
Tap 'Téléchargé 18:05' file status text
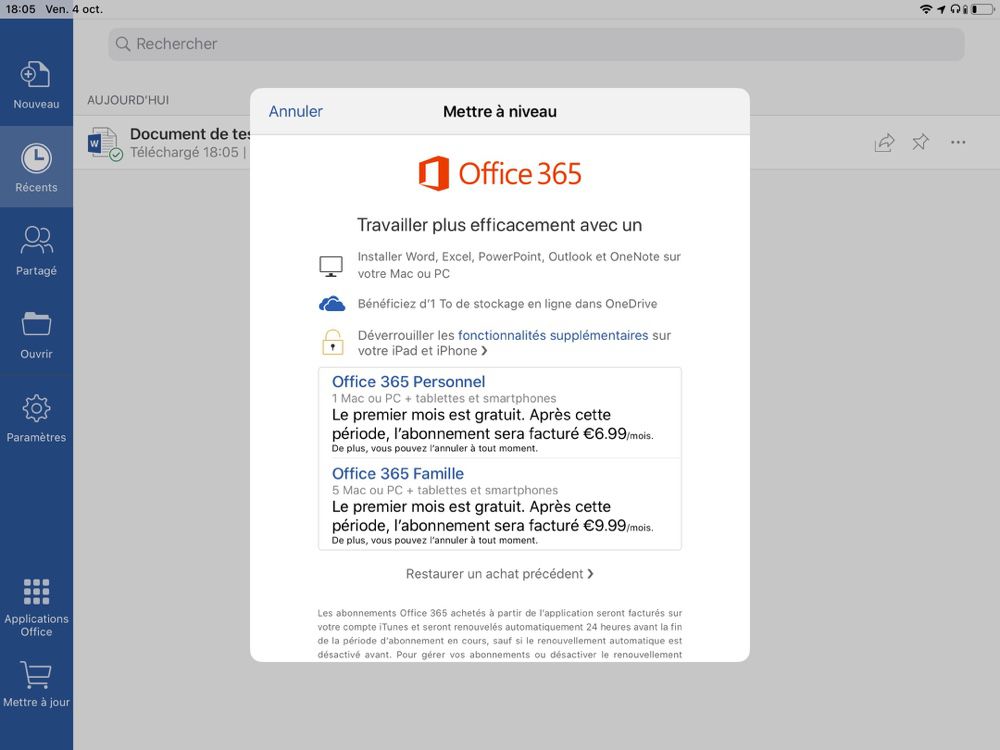tap(184, 152)
